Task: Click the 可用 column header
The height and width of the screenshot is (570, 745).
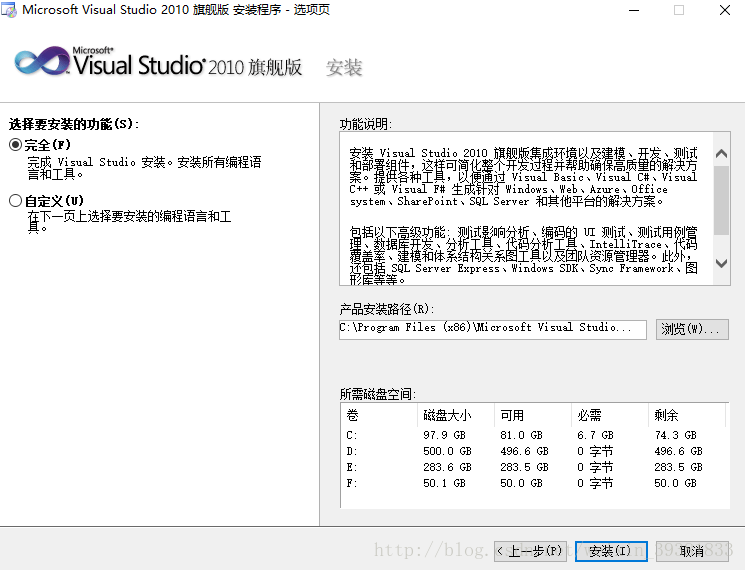Action: 533,415
